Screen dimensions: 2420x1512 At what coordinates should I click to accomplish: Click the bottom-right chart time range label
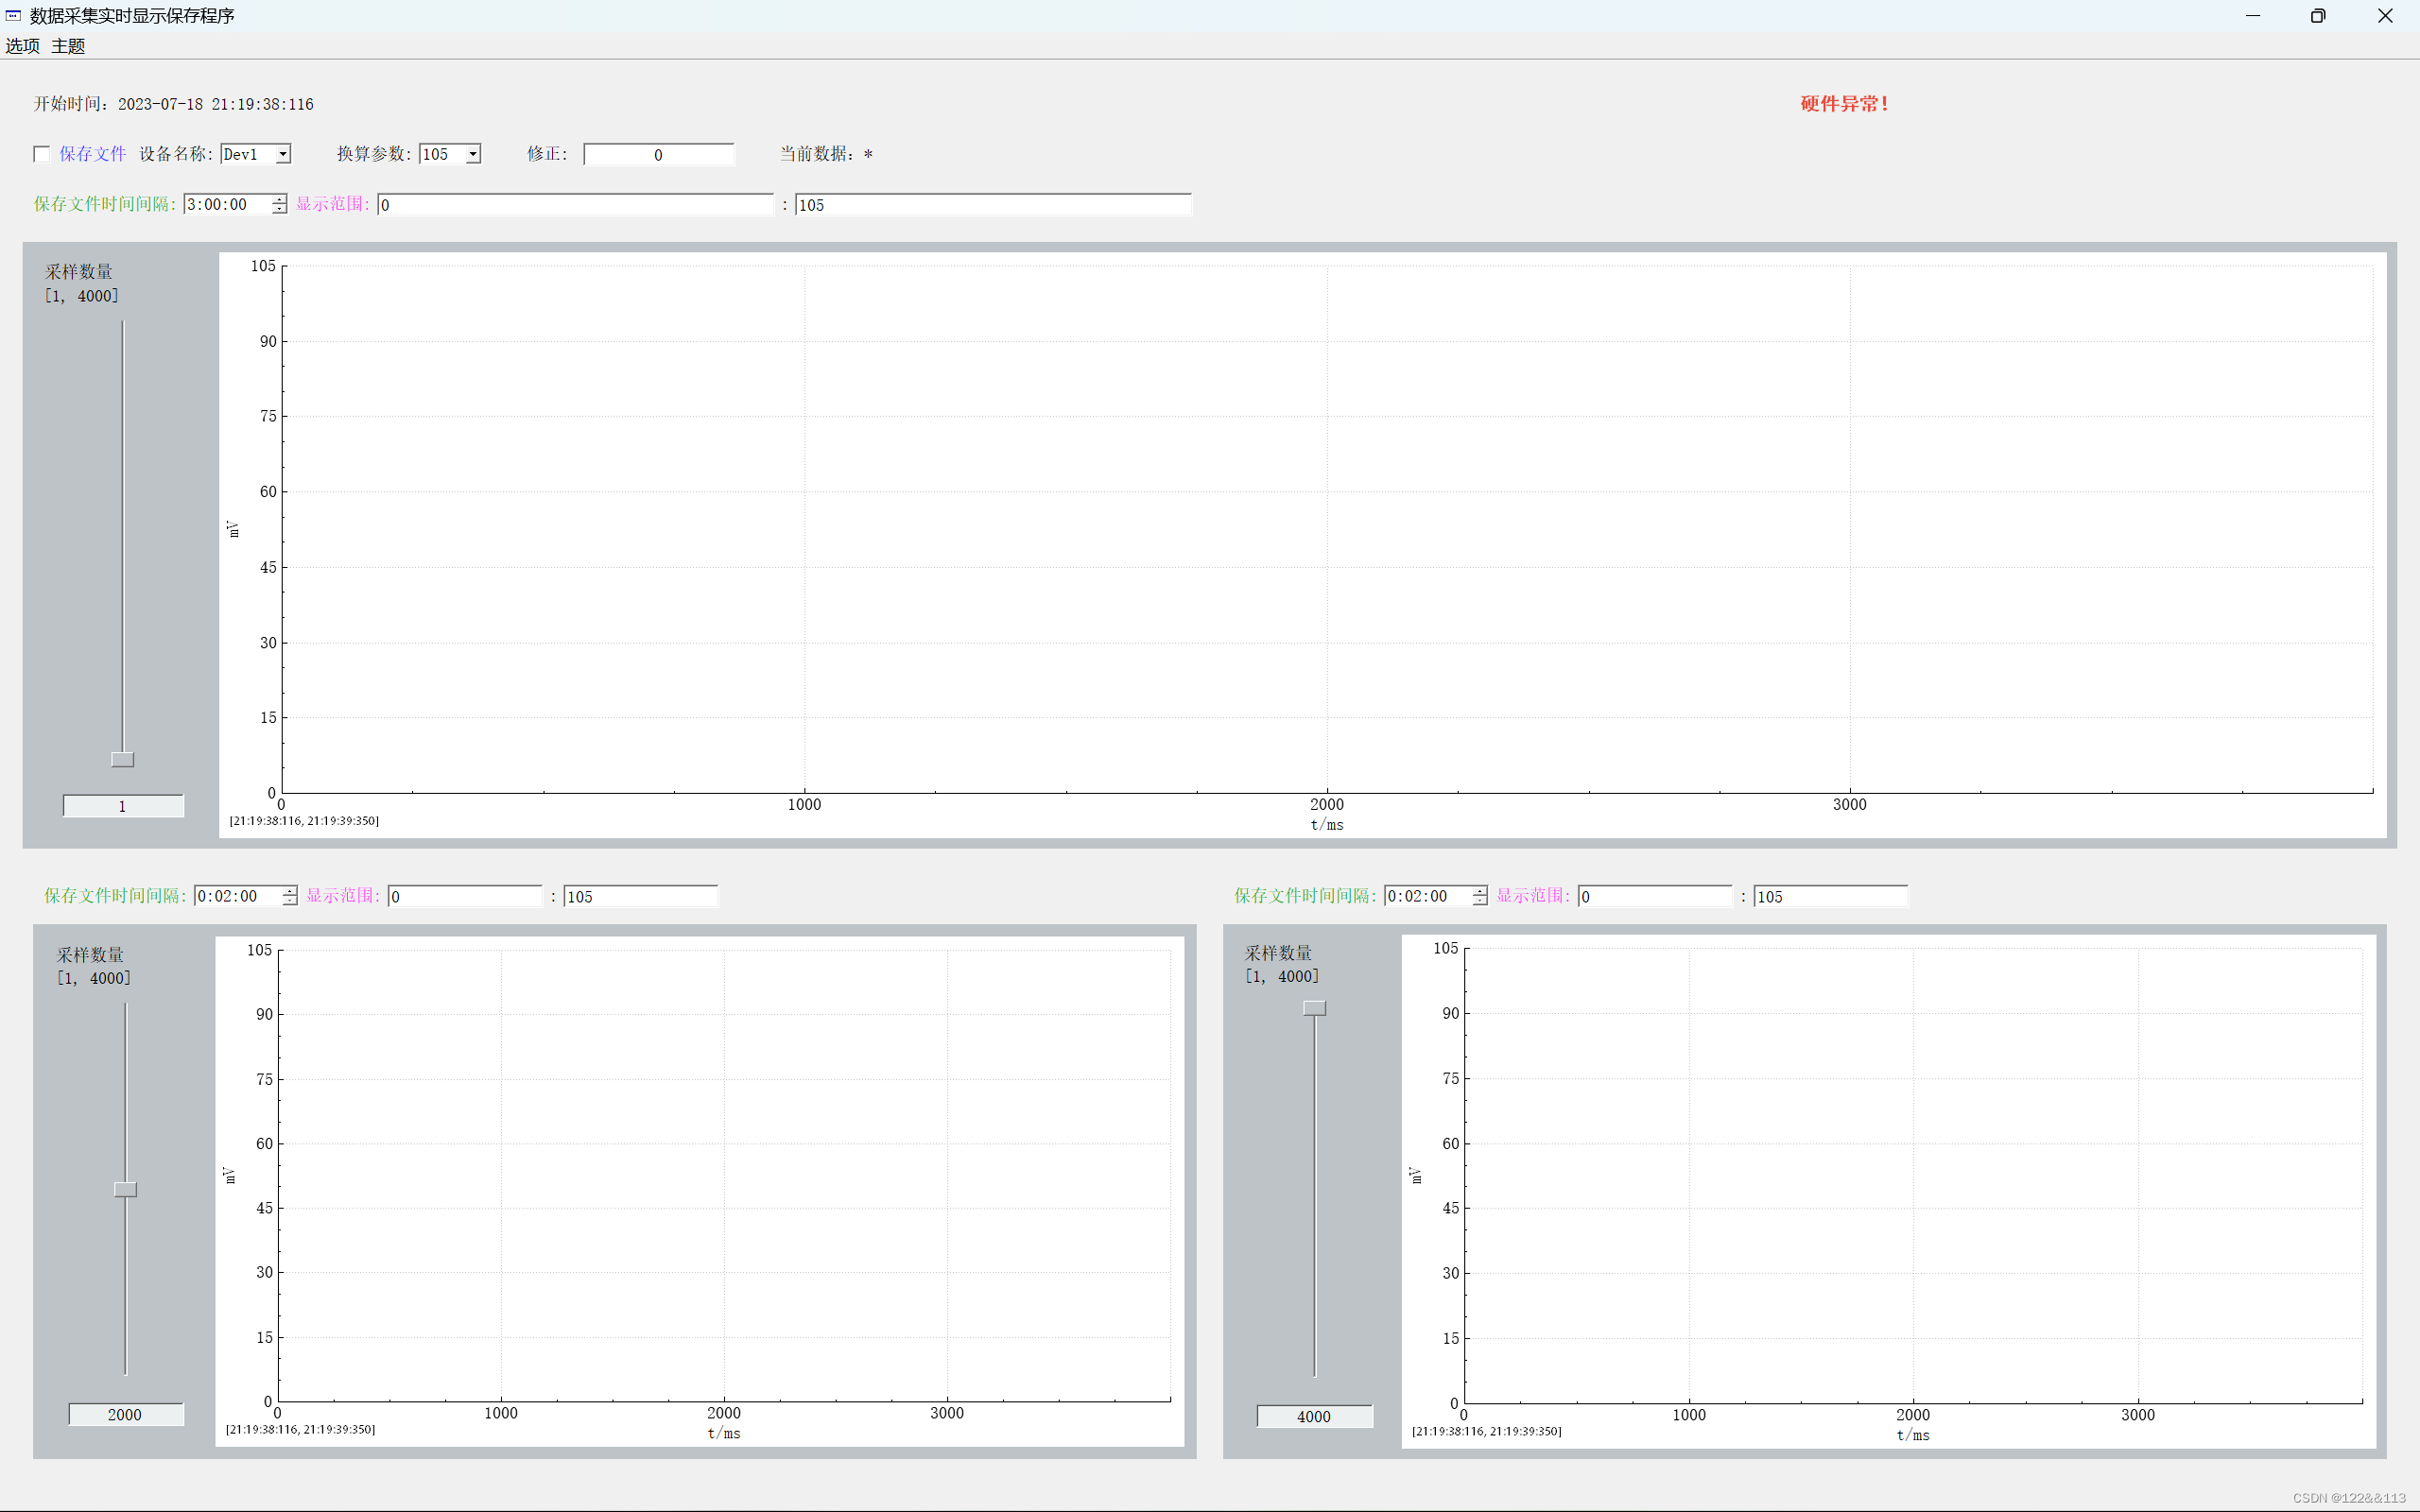[x=1487, y=1432]
